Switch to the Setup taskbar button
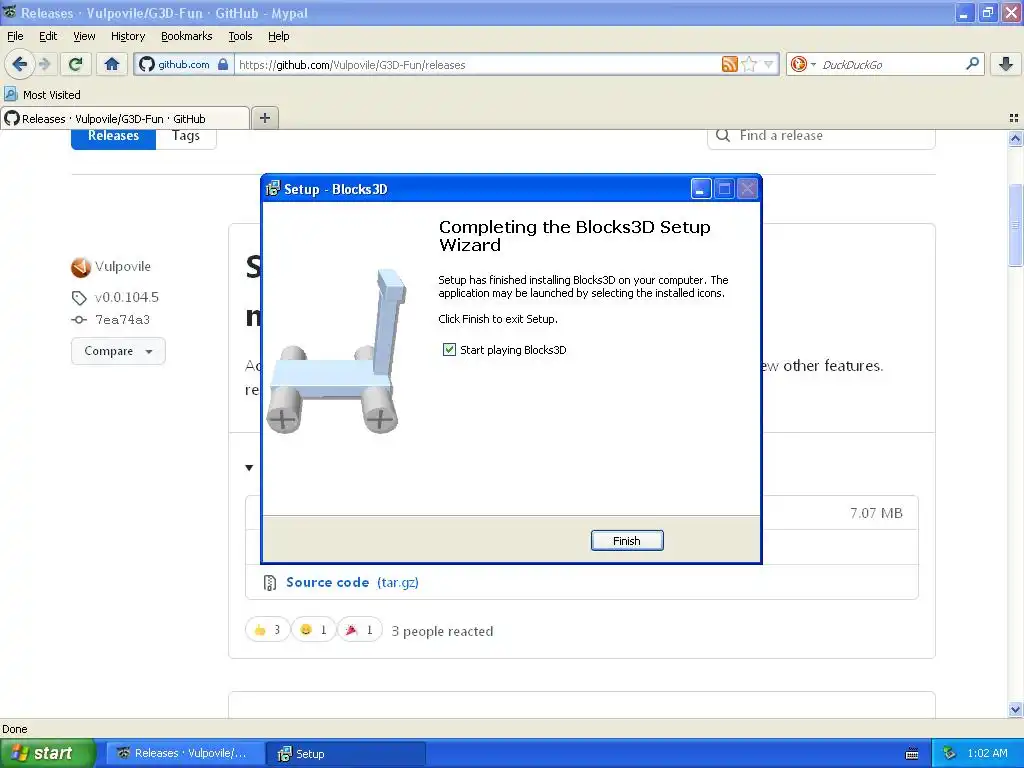 346,753
